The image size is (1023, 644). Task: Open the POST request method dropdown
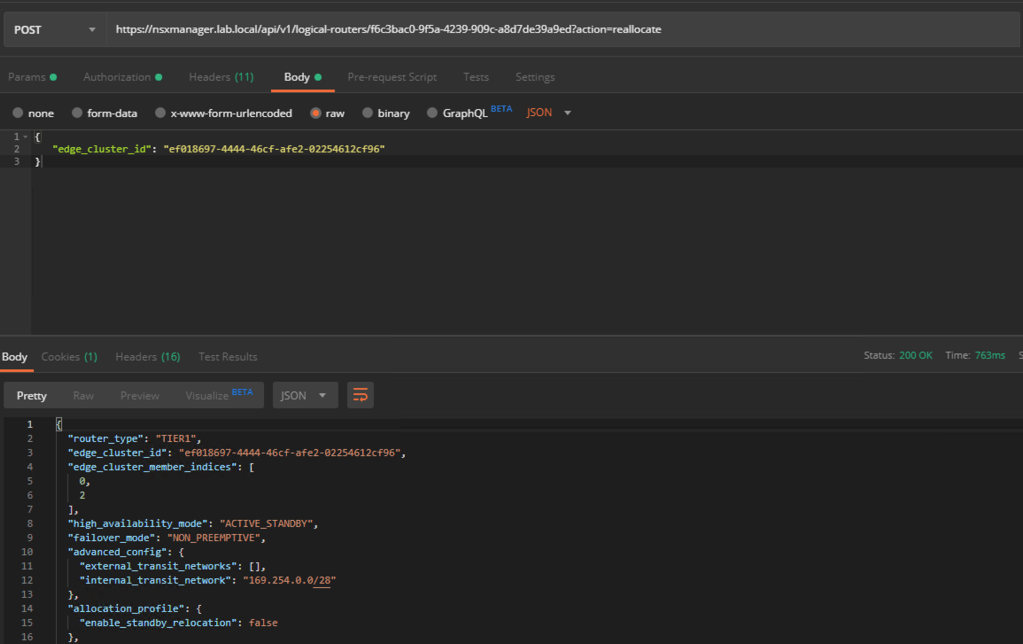coord(55,29)
